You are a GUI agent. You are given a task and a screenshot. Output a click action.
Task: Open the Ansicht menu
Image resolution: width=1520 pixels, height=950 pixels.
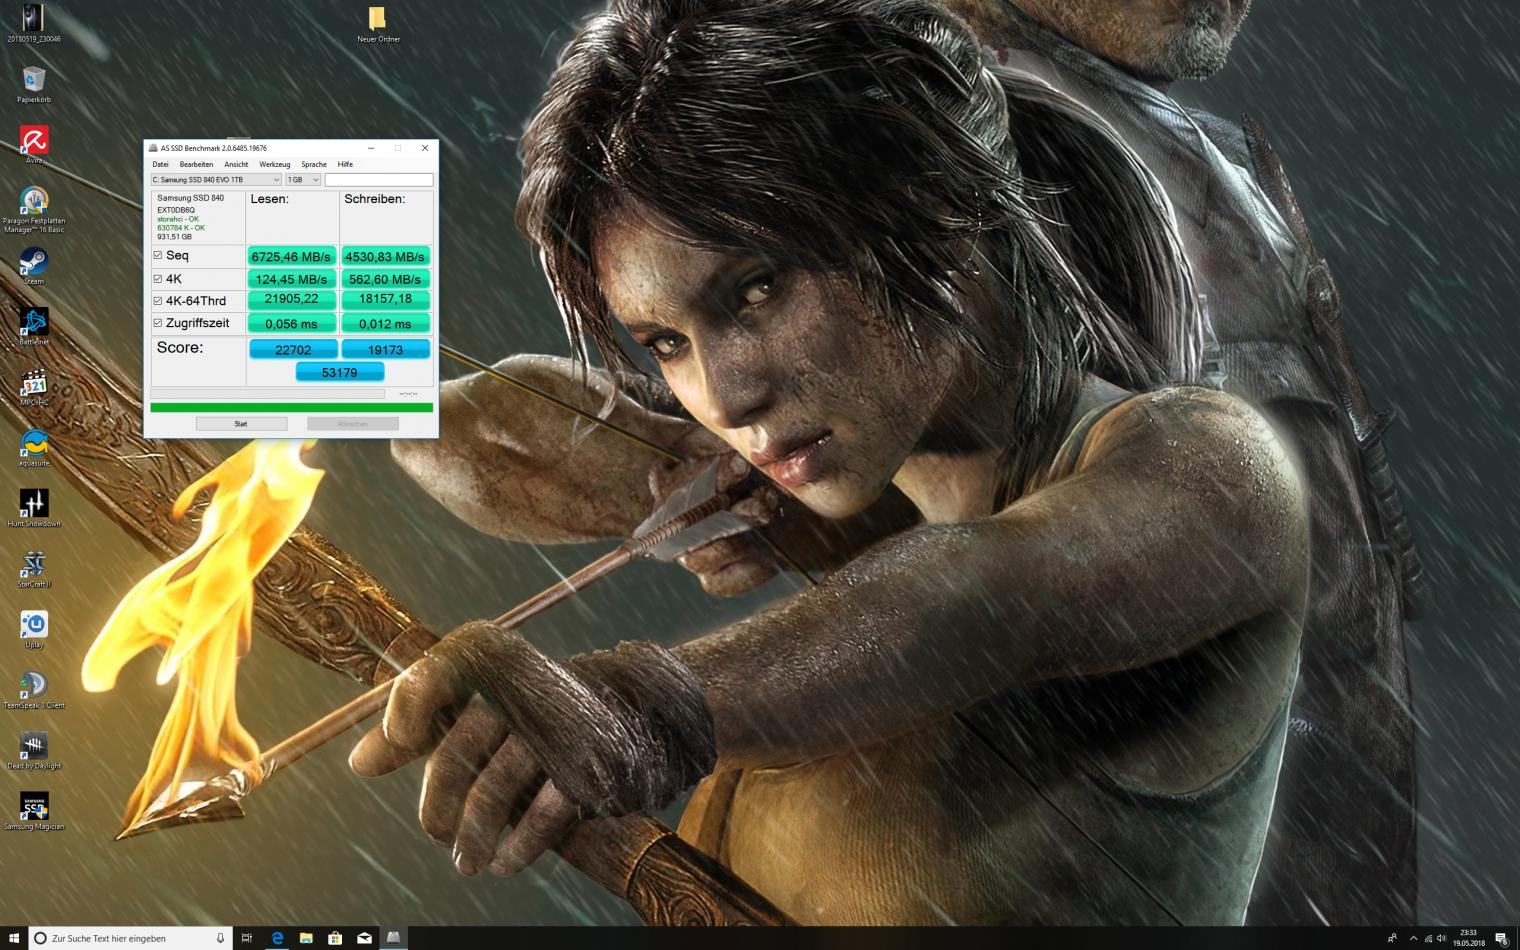(236, 164)
